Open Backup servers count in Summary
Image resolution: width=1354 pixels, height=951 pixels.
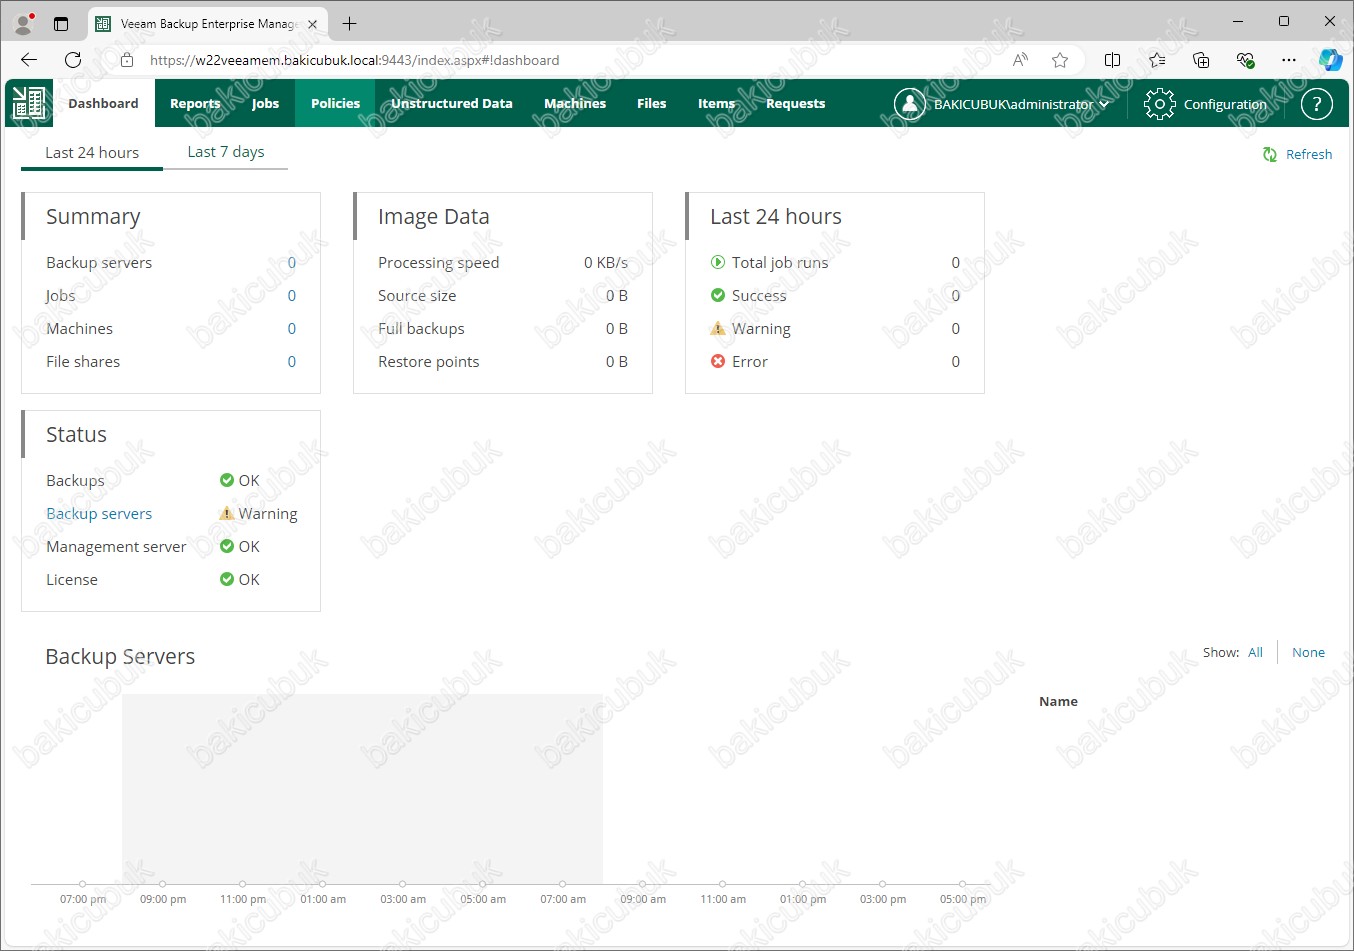point(292,262)
